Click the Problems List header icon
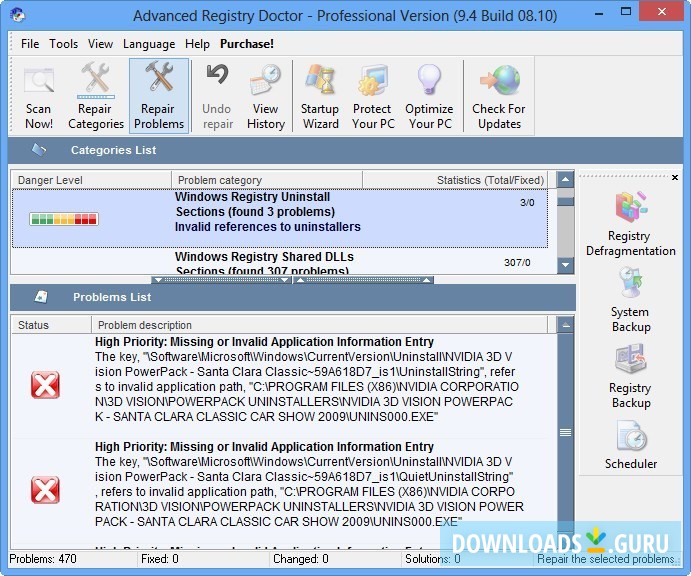Viewport: 691px width, 576px height. [x=41, y=297]
